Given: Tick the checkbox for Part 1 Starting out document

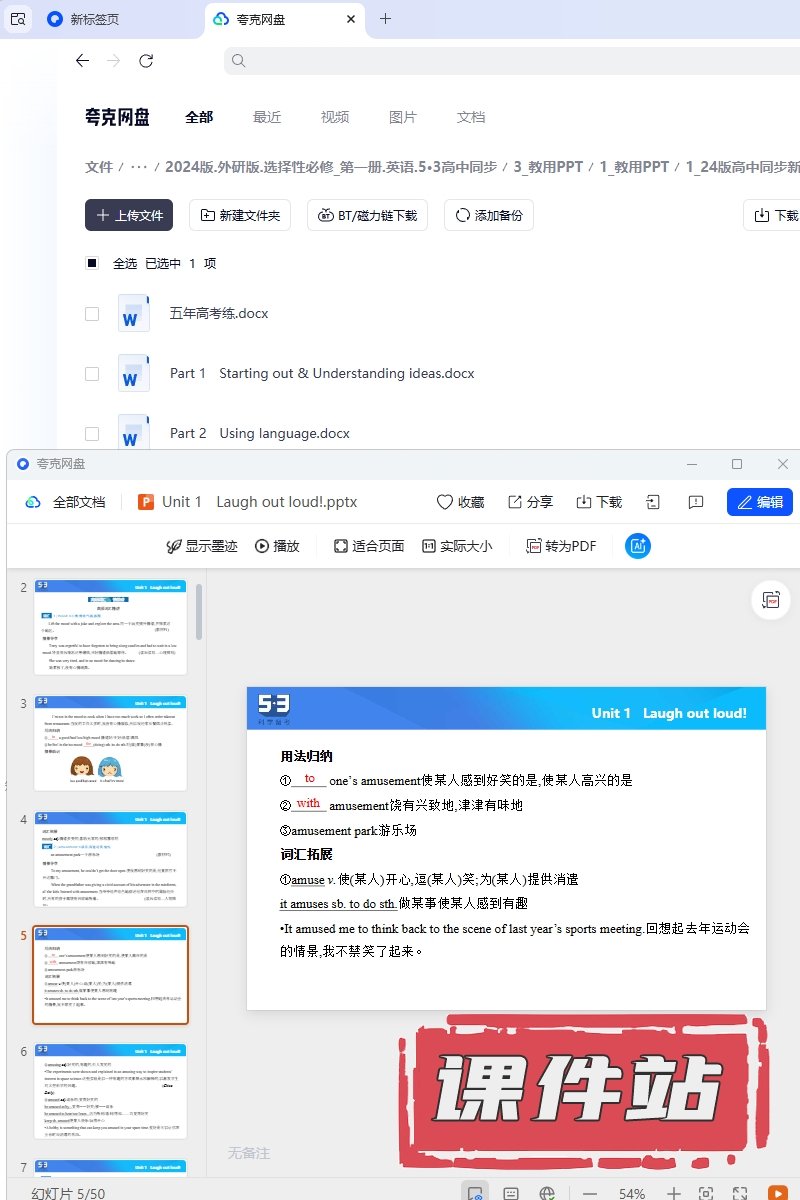Looking at the screenshot, I should 92,374.
